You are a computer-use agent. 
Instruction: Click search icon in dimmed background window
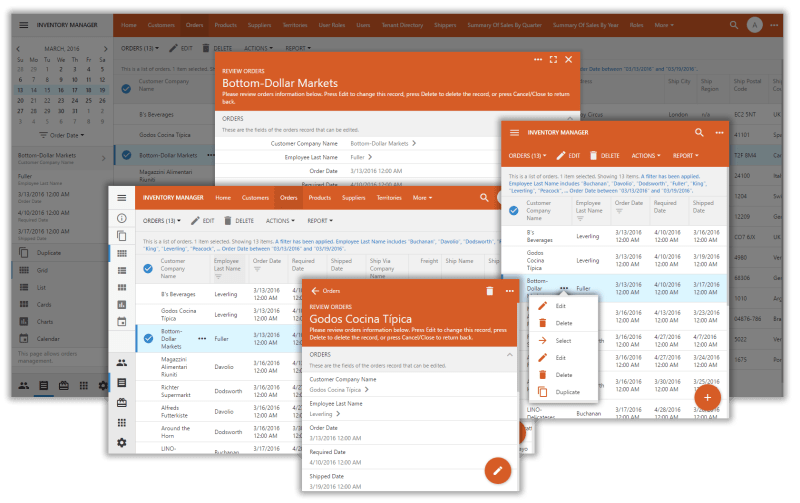coord(734,25)
